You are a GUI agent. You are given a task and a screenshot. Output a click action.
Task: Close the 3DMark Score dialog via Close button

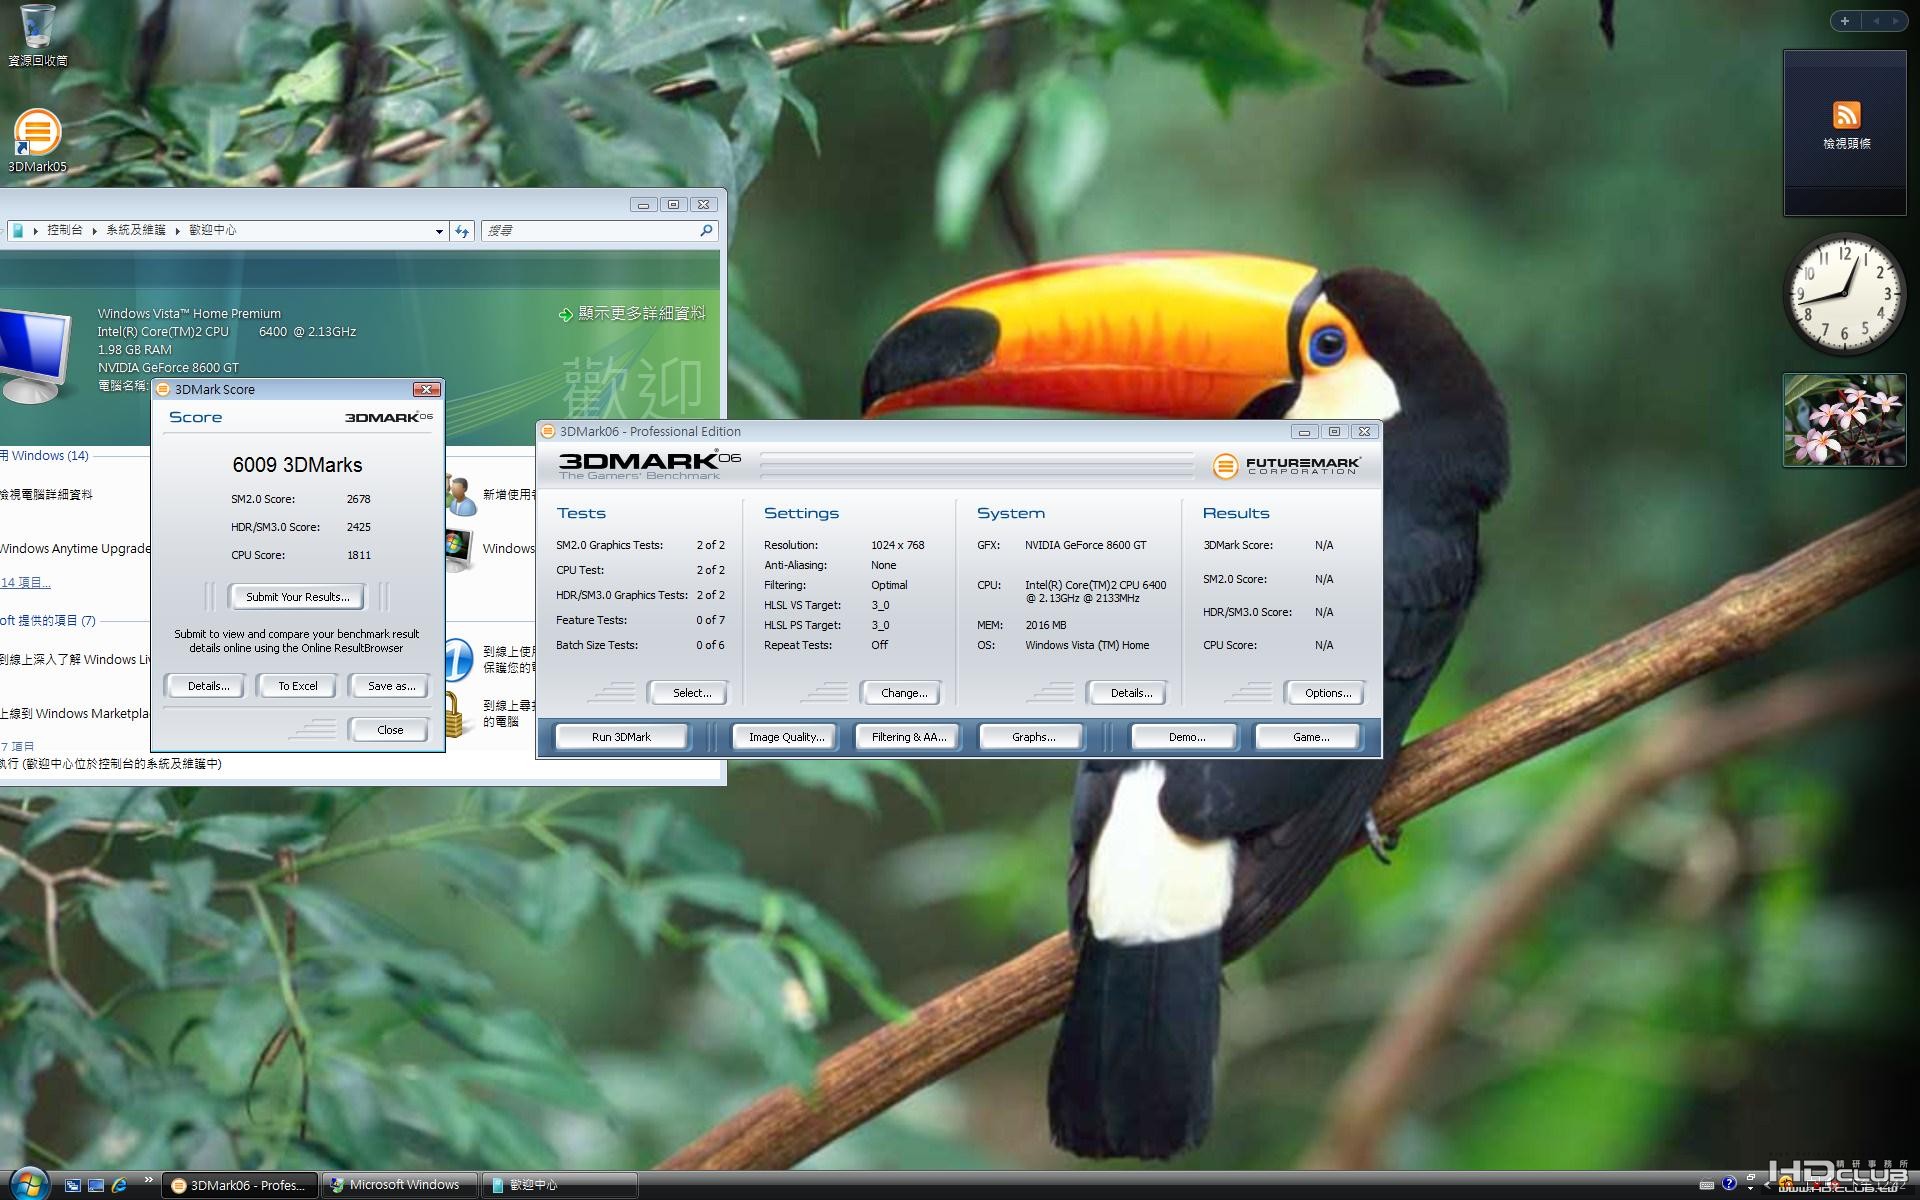click(x=390, y=730)
